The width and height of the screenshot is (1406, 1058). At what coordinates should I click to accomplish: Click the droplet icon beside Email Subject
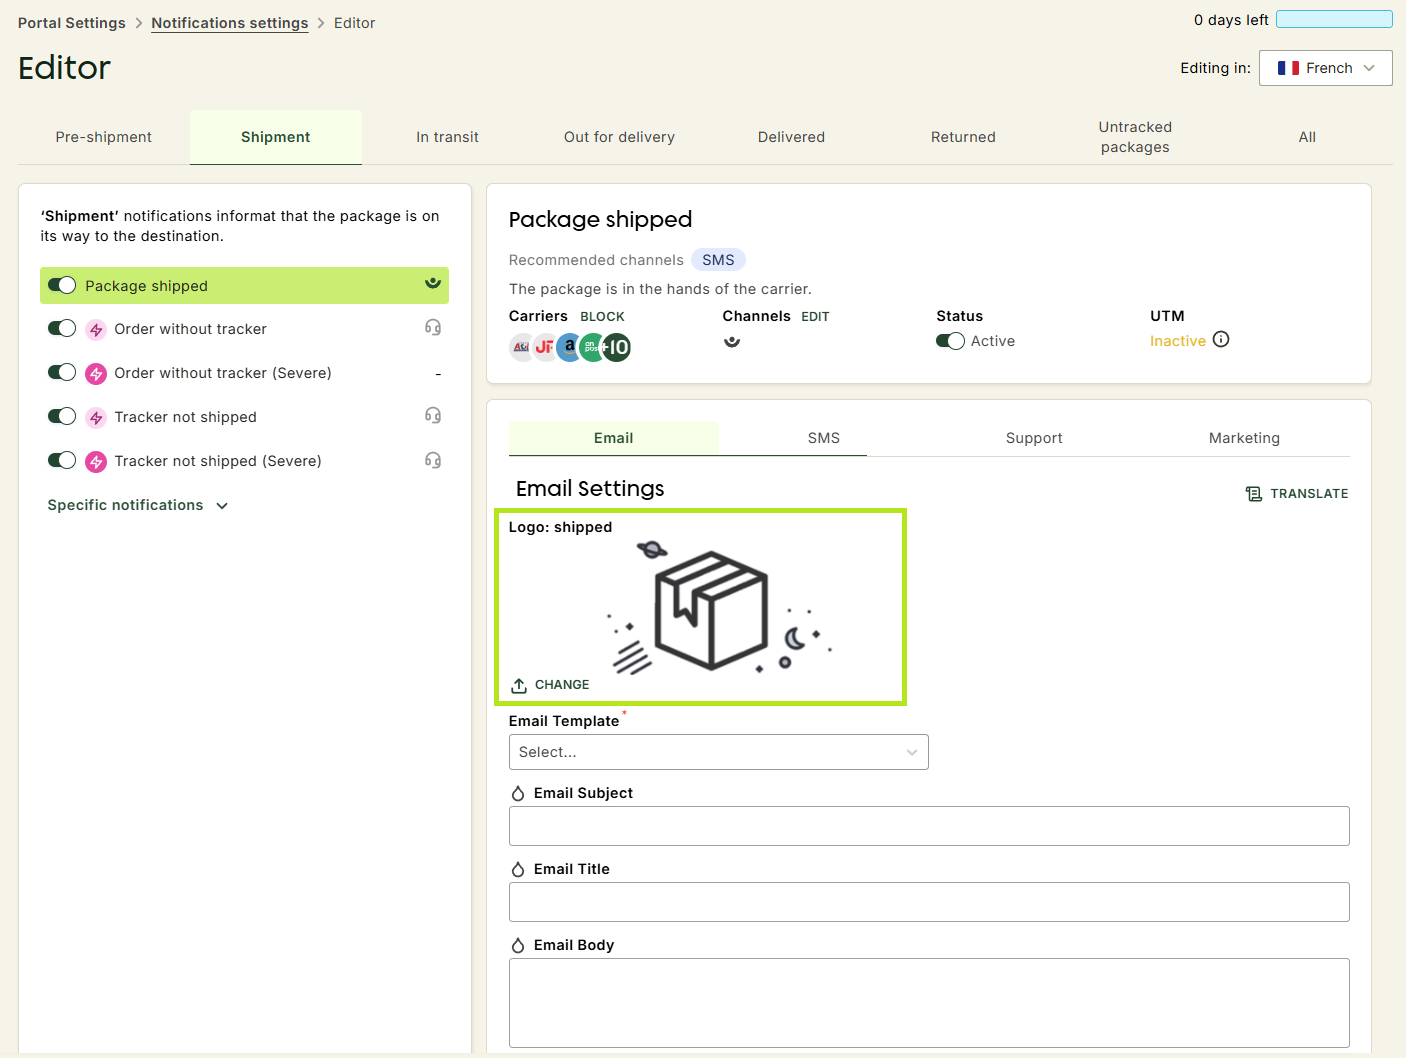(518, 793)
